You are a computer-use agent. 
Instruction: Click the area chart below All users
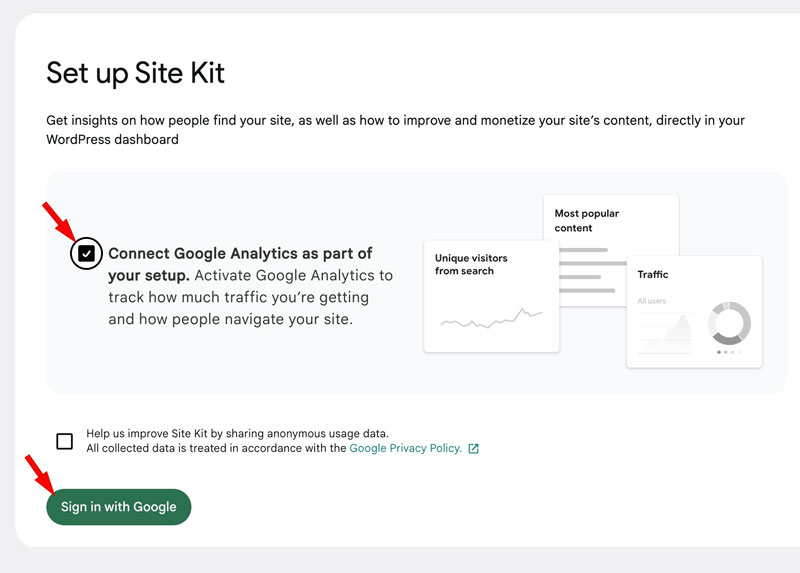(665, 334)
